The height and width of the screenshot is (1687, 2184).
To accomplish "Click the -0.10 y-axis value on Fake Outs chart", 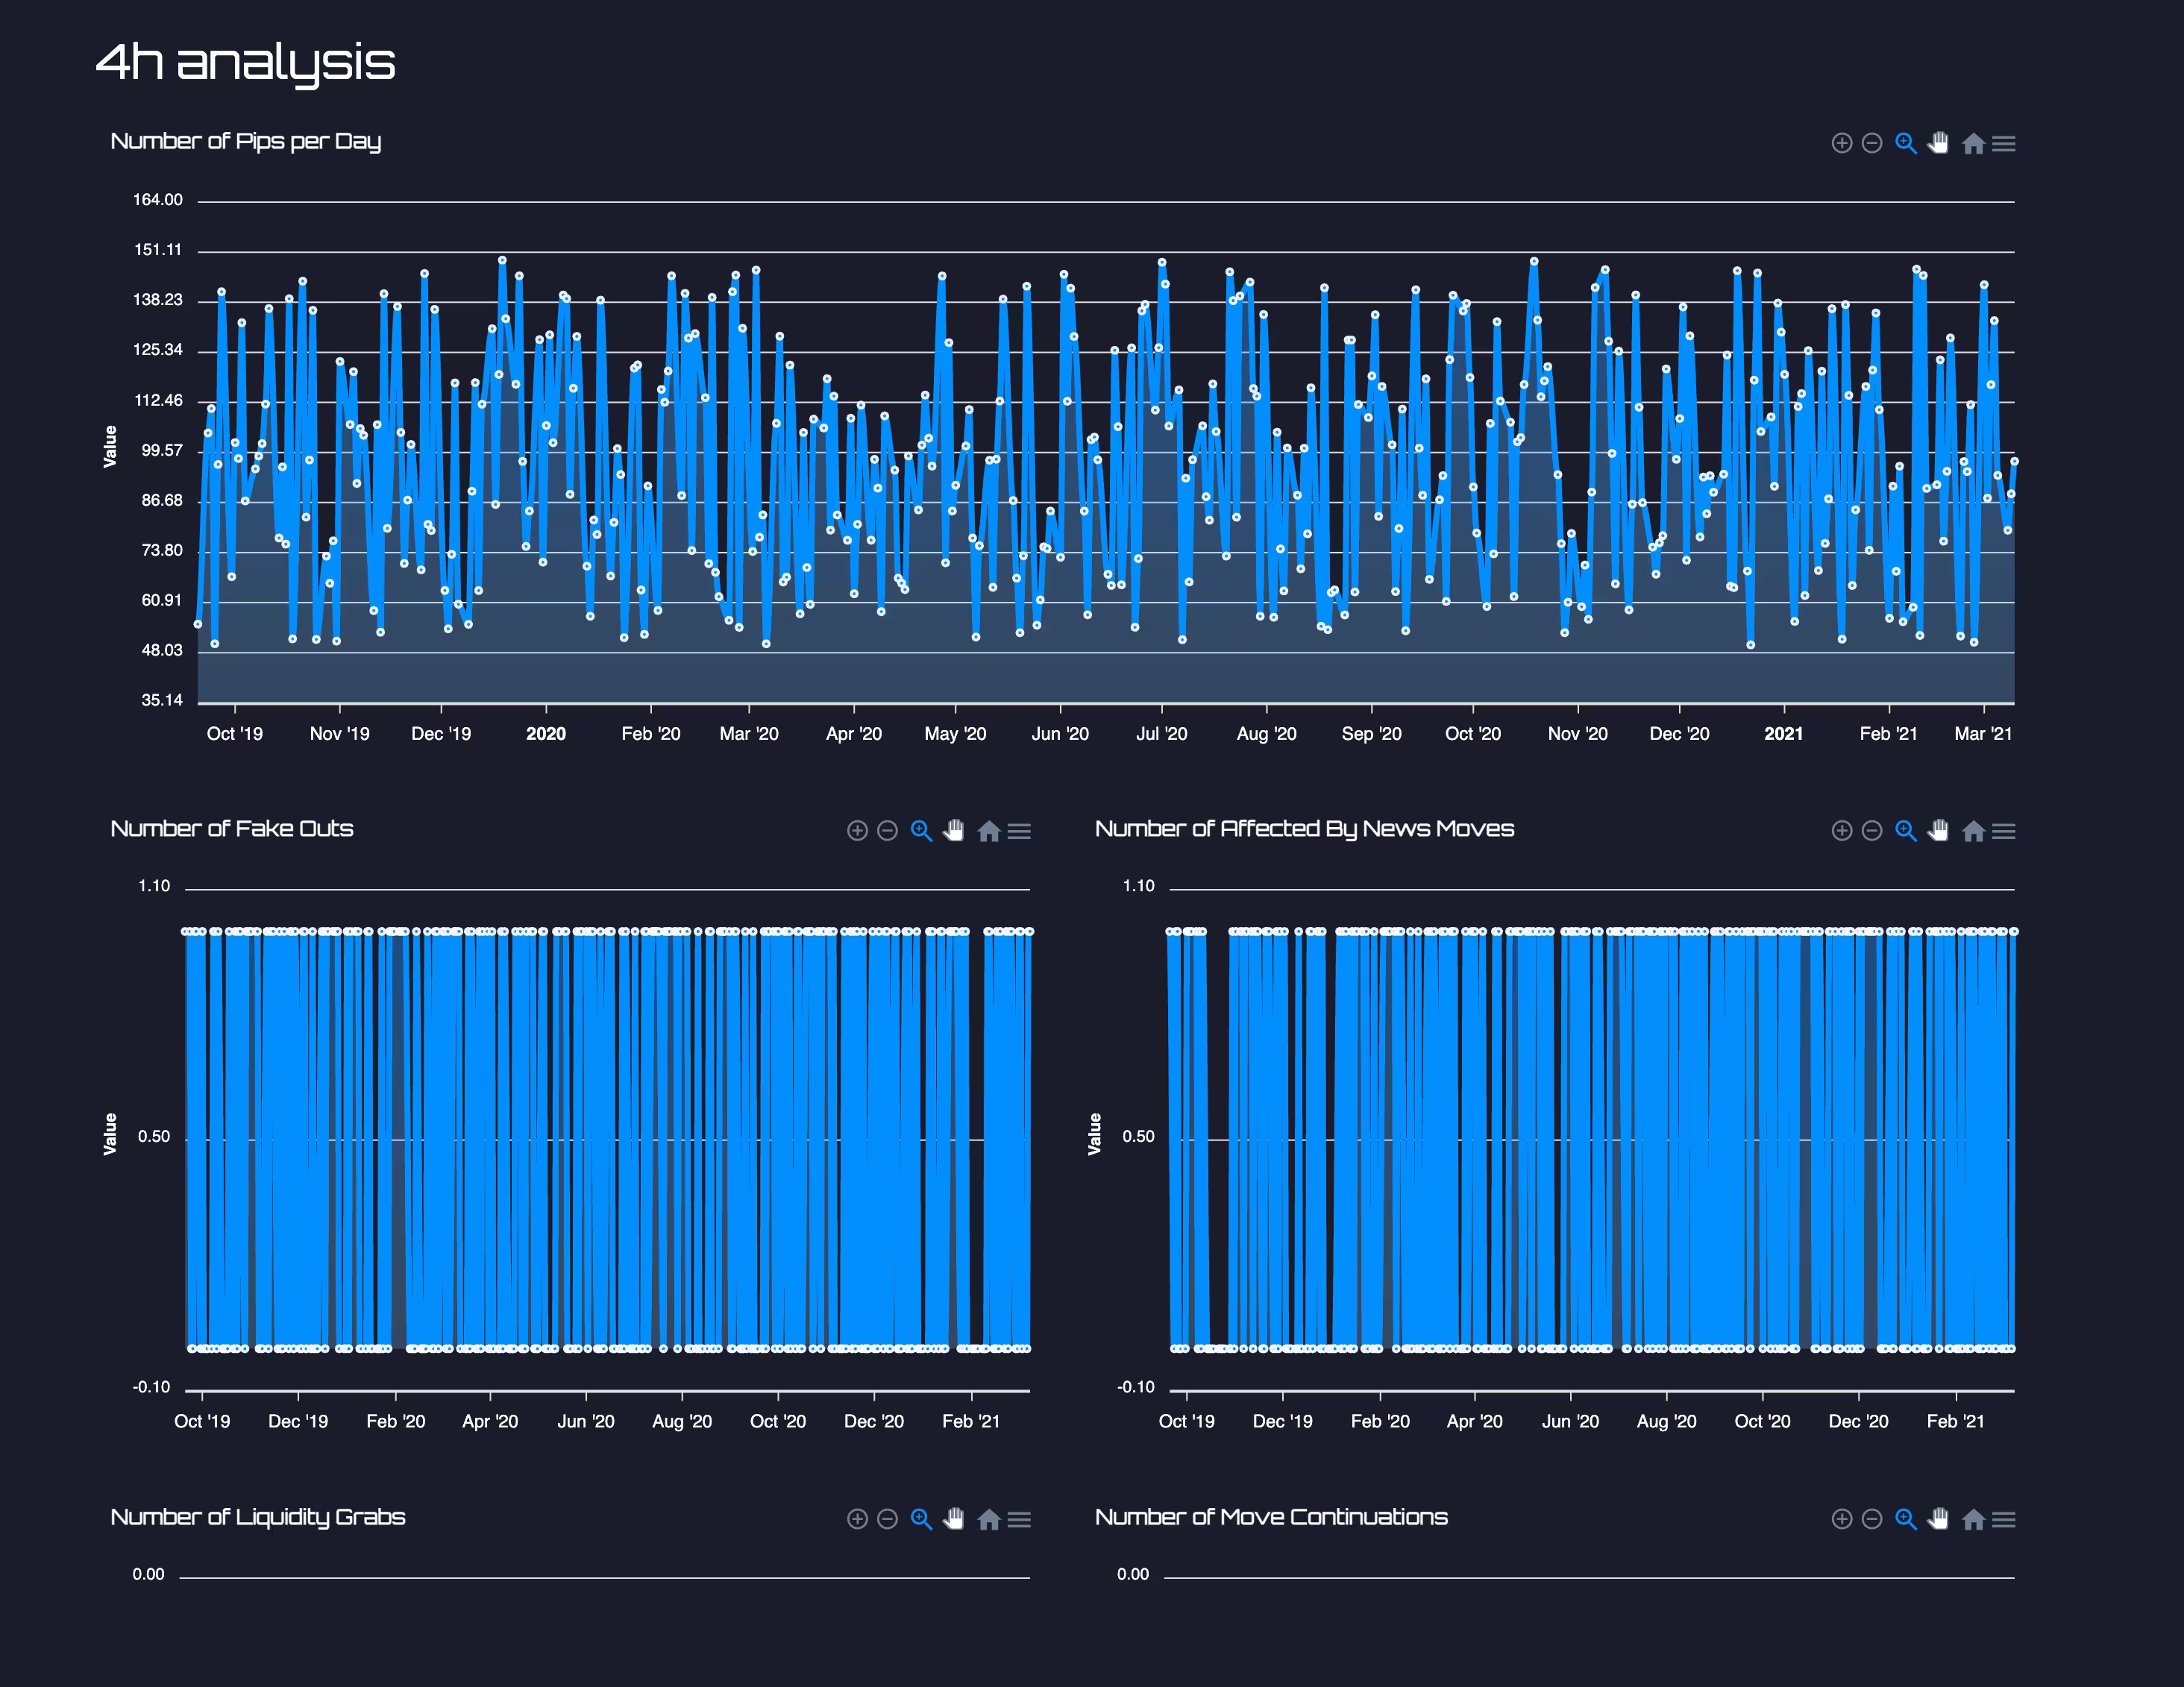I will [x=152, y=1387].
